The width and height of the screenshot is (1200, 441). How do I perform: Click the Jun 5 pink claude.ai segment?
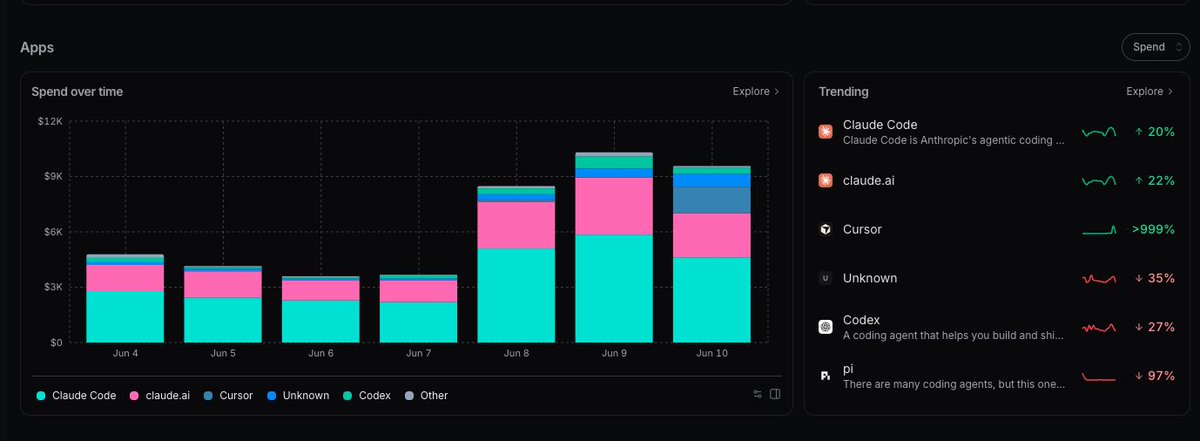point(222,285)
